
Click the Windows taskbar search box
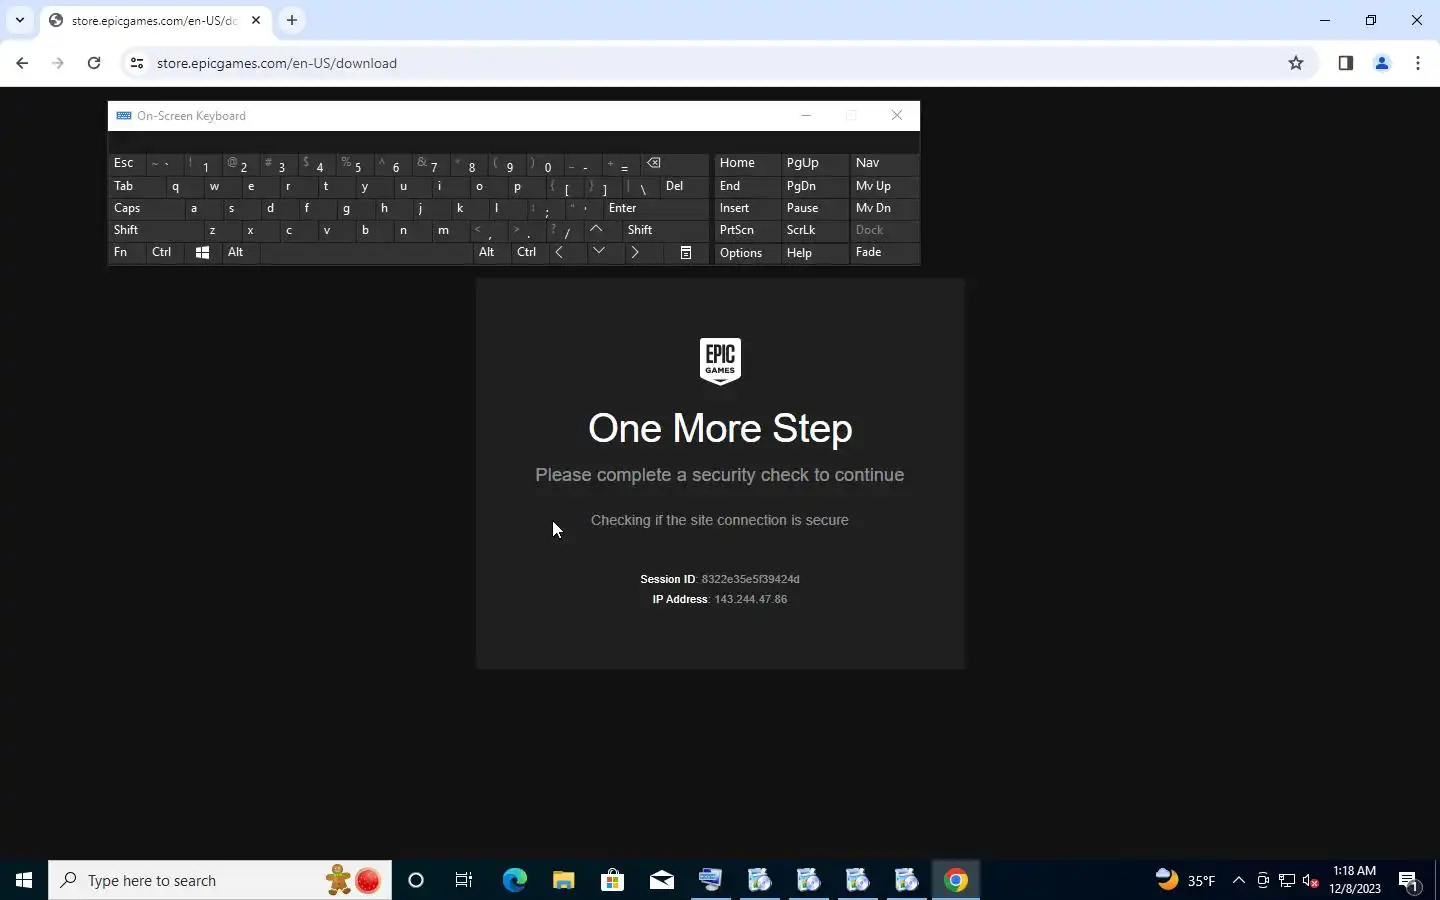[220, 880]
